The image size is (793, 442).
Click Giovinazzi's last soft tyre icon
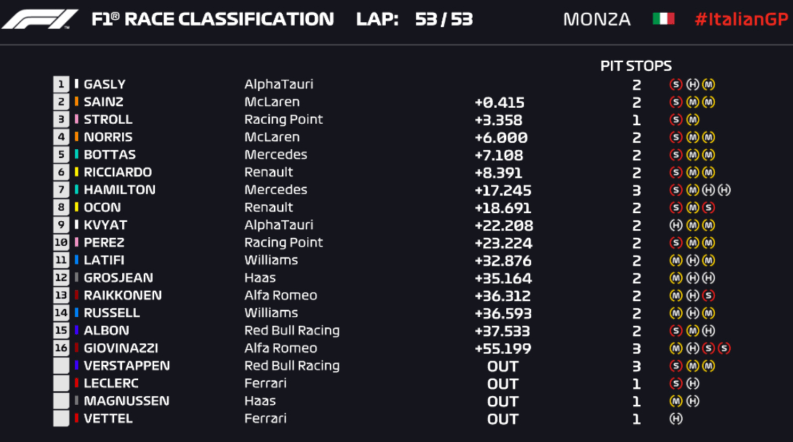coord(724,348)
